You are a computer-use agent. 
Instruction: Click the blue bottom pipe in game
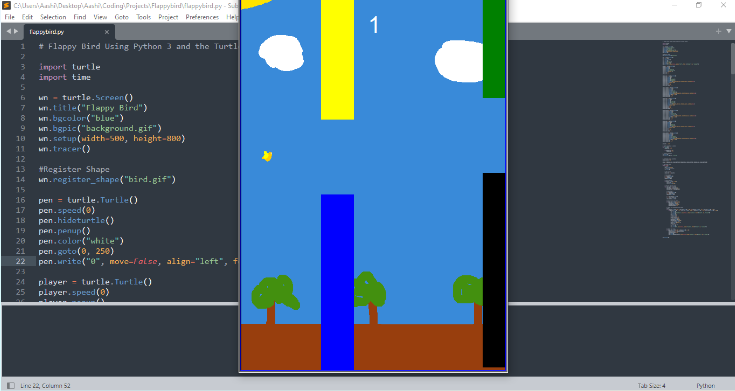click(337, 282)
